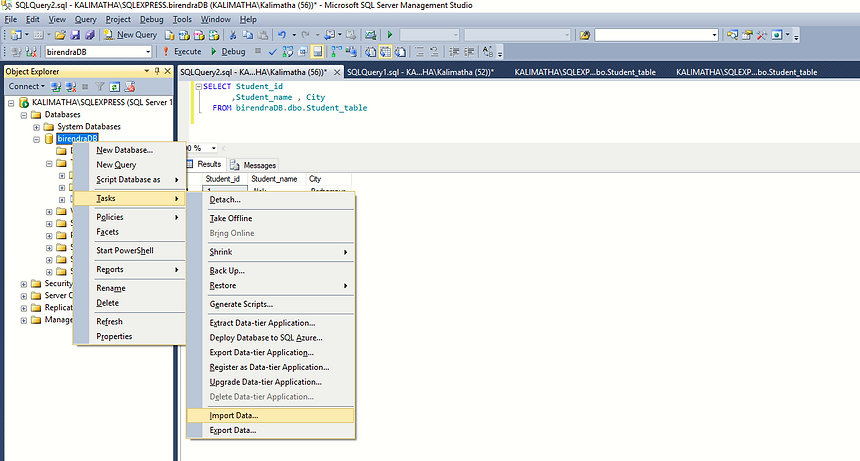Click the Save disk icon

pyautogui.click(x=75, y=35)
